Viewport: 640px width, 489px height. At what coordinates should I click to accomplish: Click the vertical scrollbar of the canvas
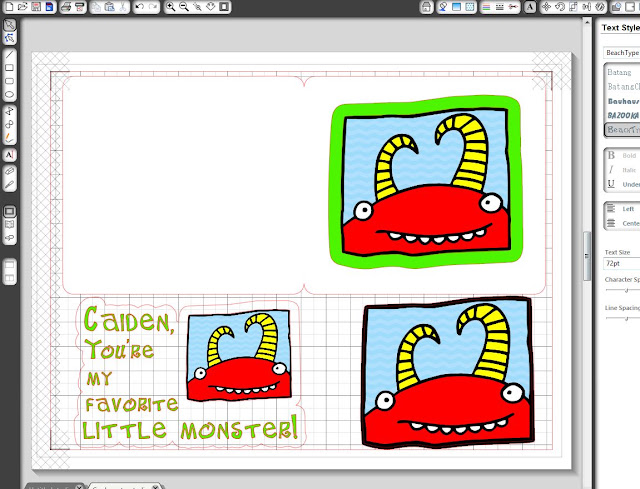point(587,256)
